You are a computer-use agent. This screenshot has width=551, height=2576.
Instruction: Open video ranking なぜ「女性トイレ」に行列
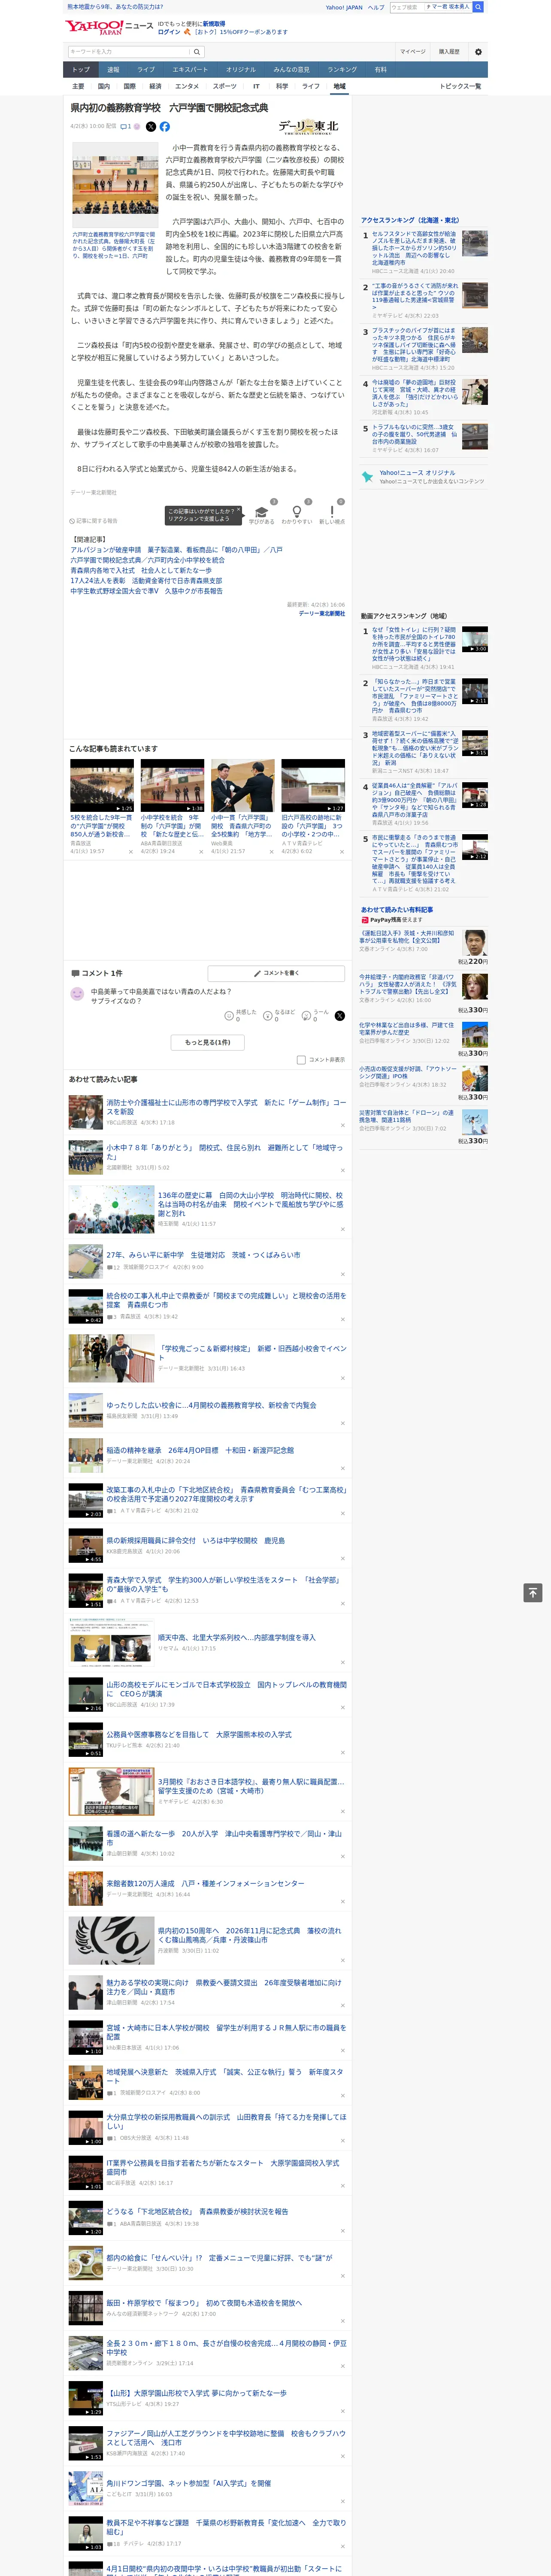point(414,644)
